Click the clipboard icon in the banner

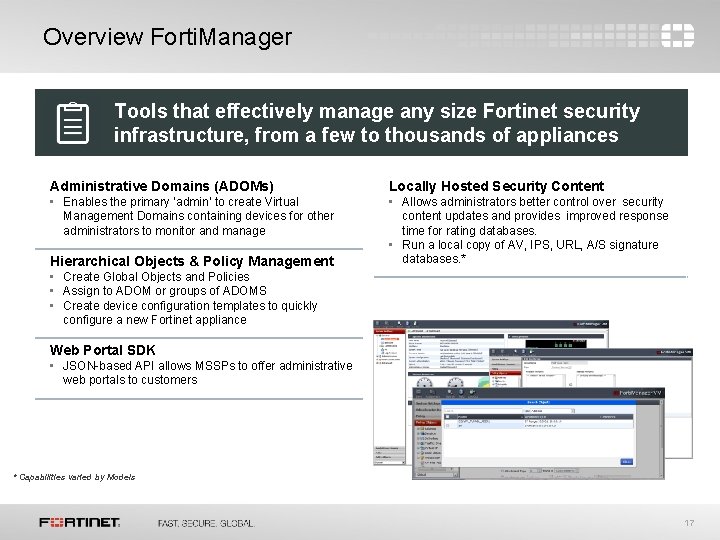pos(73,123)
